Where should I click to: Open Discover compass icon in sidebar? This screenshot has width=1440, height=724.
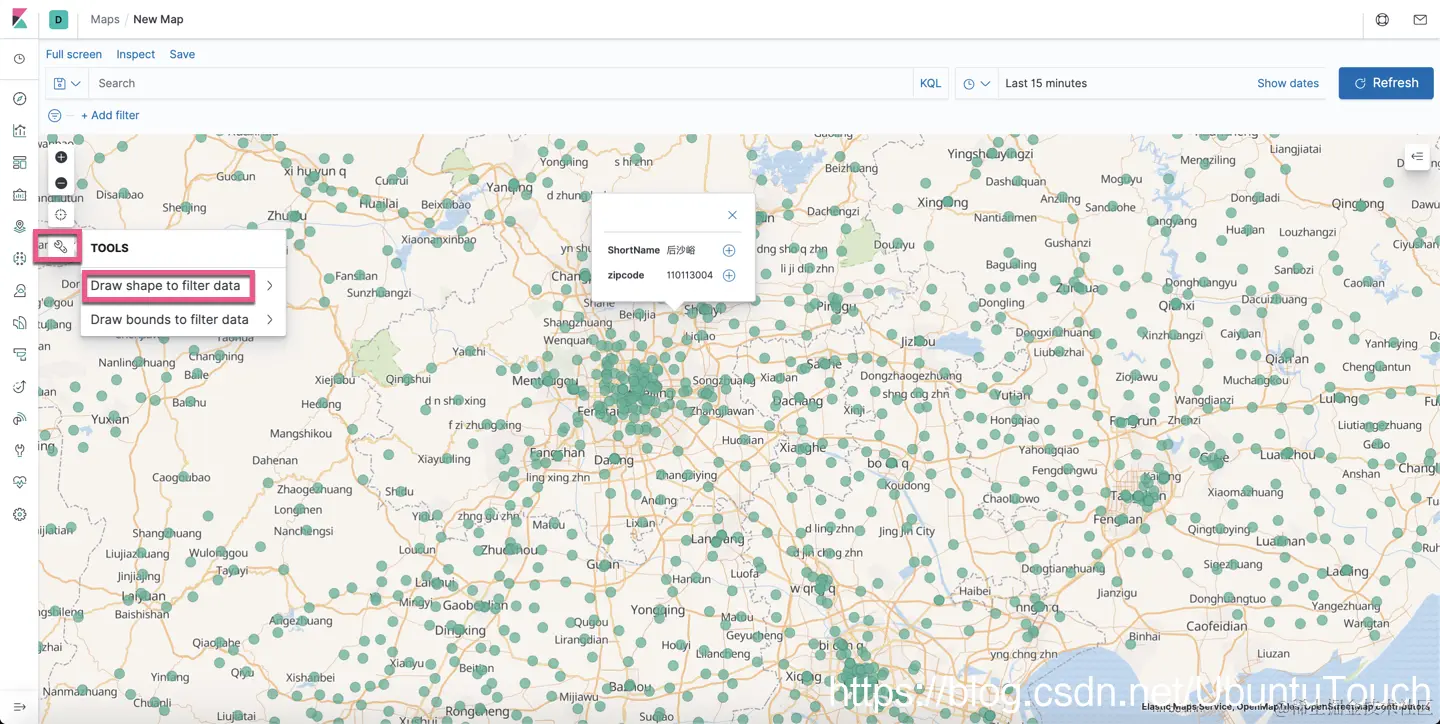19,99
